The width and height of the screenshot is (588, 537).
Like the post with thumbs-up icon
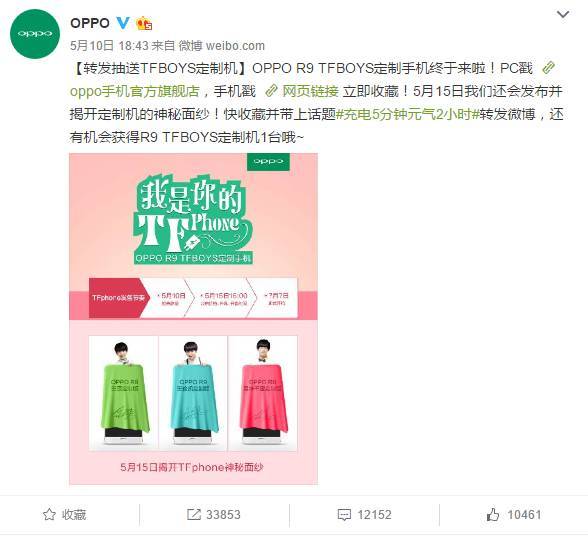[x=493, y=514]
